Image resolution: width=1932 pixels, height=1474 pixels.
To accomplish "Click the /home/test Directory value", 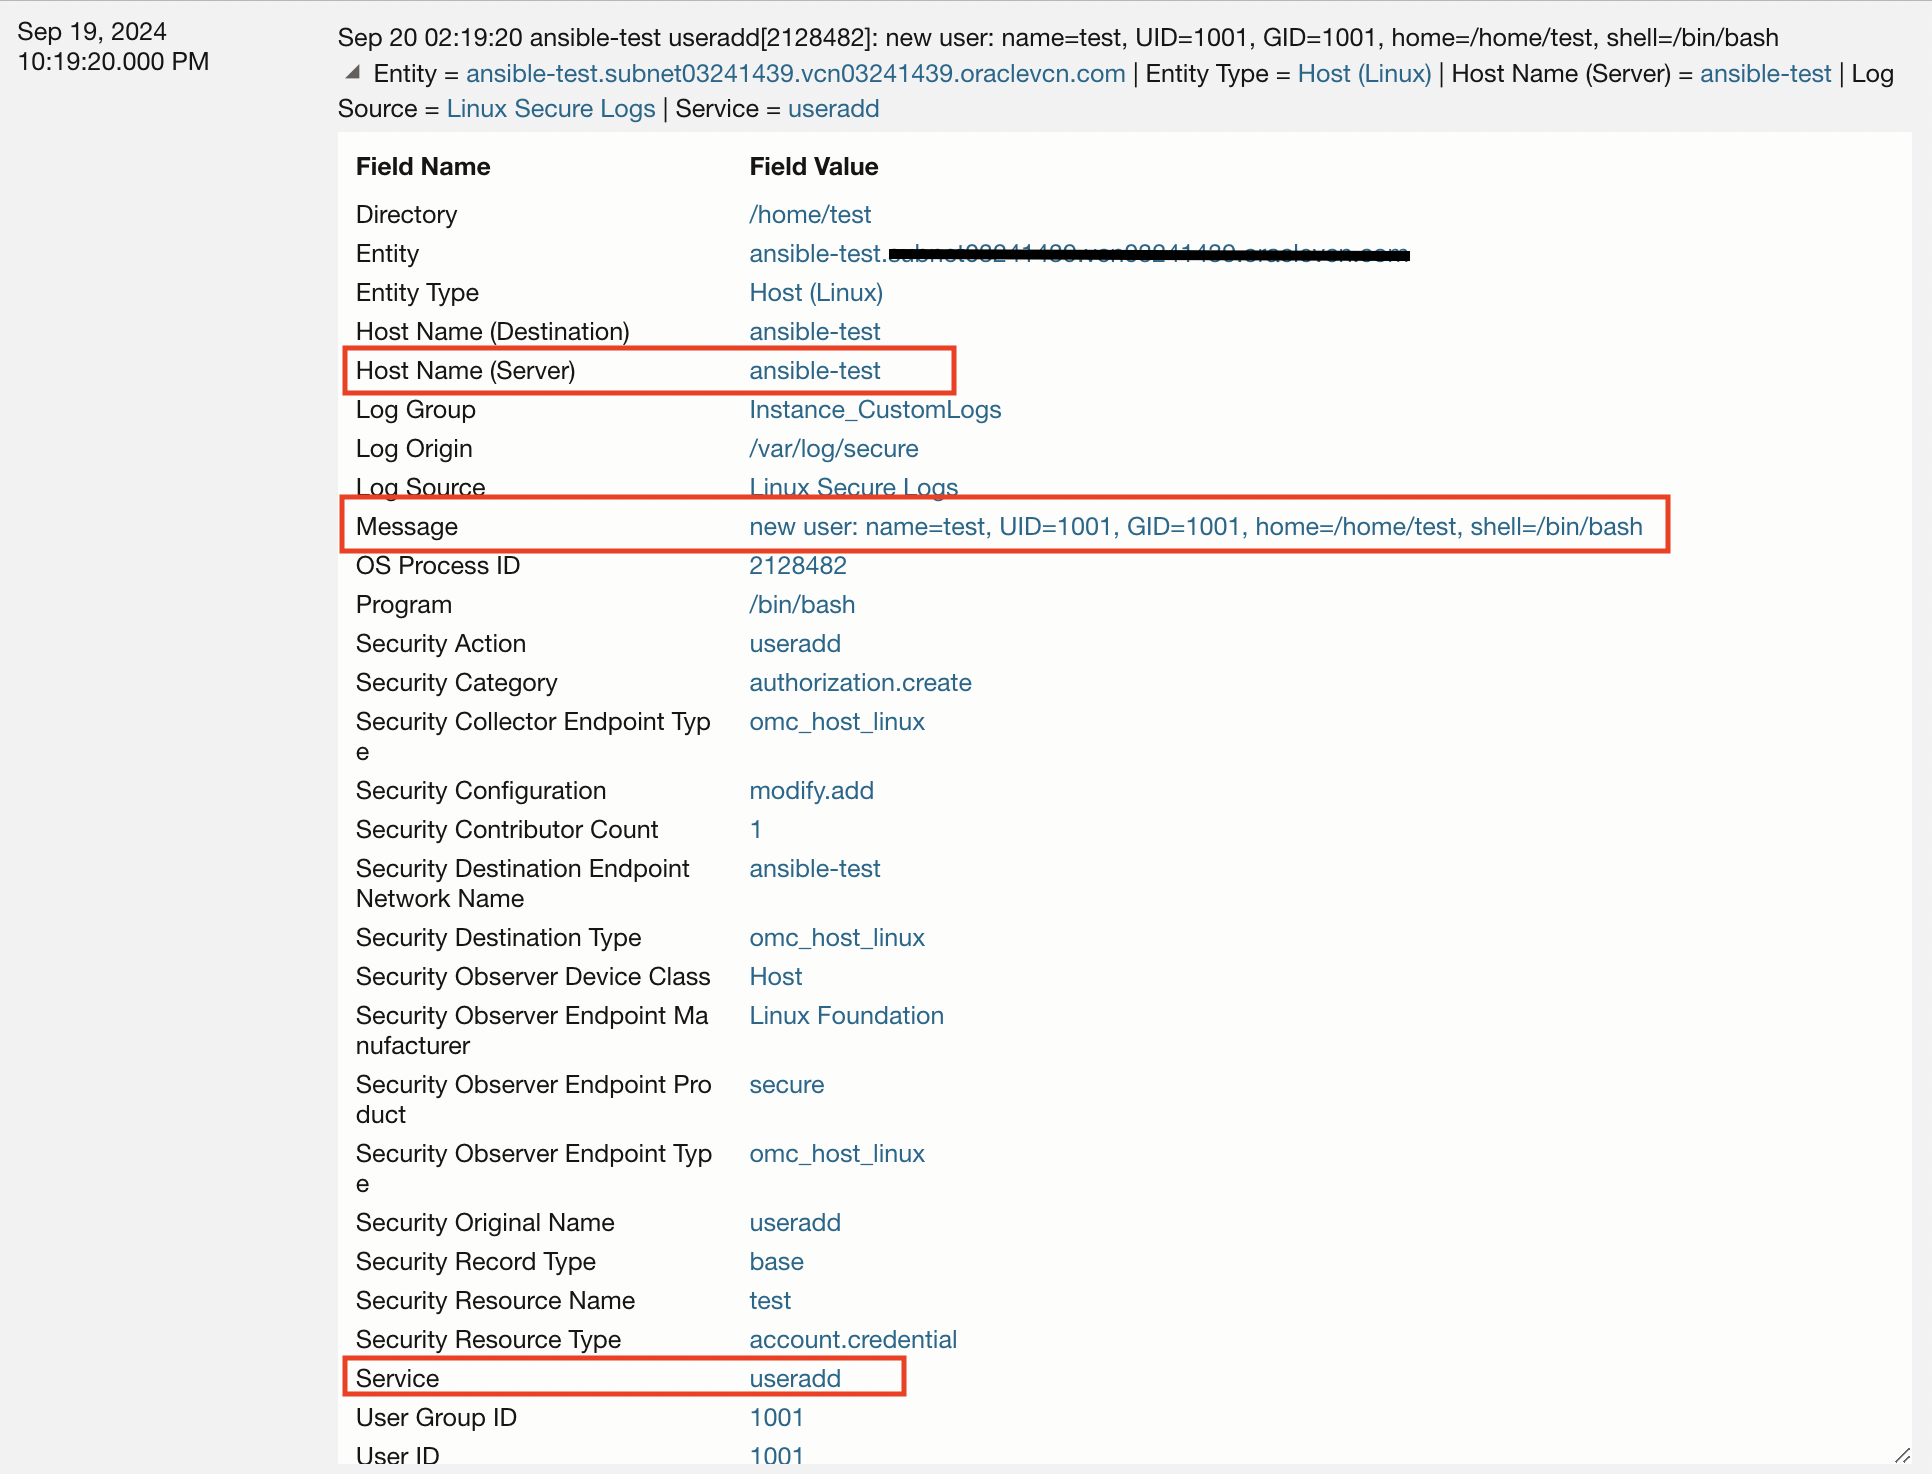I will tap(810, 215).
